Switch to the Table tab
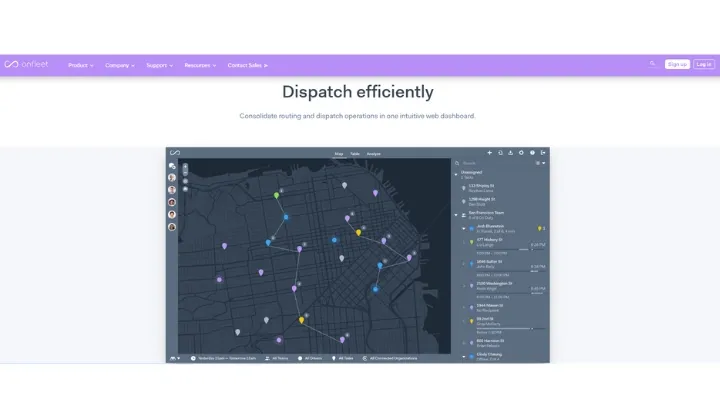 [354, 154]
